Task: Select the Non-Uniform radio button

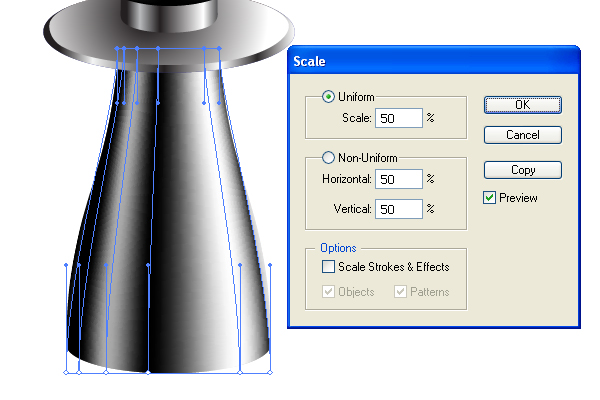Action: coord(328,157)
